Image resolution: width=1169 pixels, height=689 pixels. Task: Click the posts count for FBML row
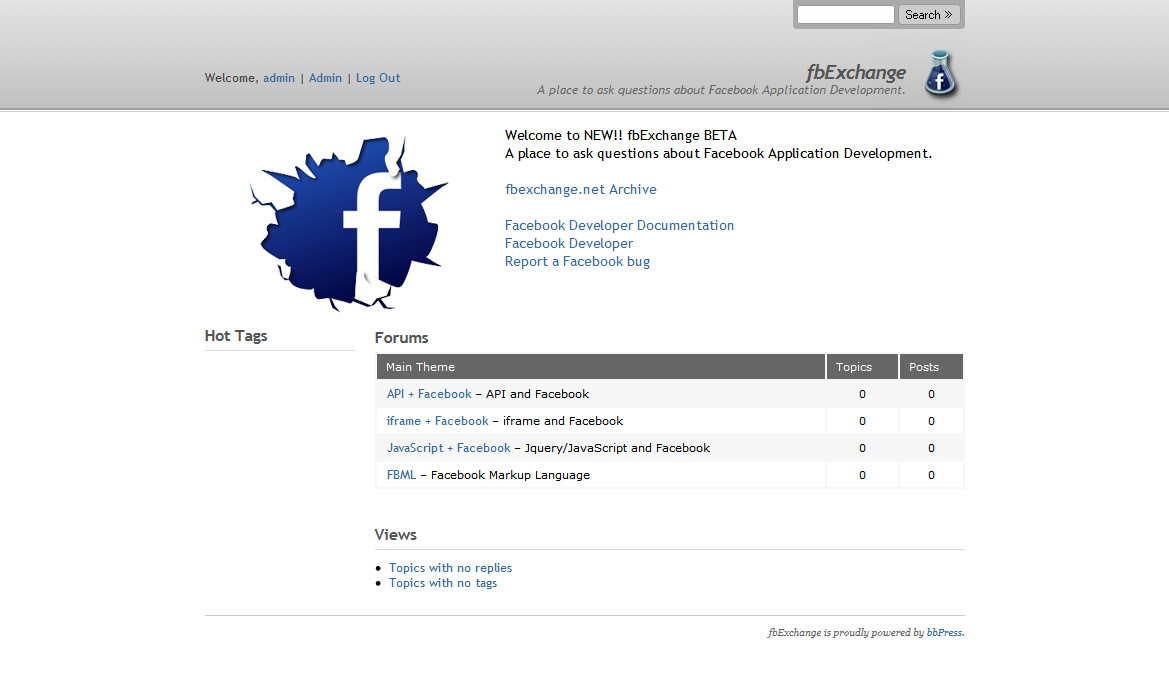931,475
